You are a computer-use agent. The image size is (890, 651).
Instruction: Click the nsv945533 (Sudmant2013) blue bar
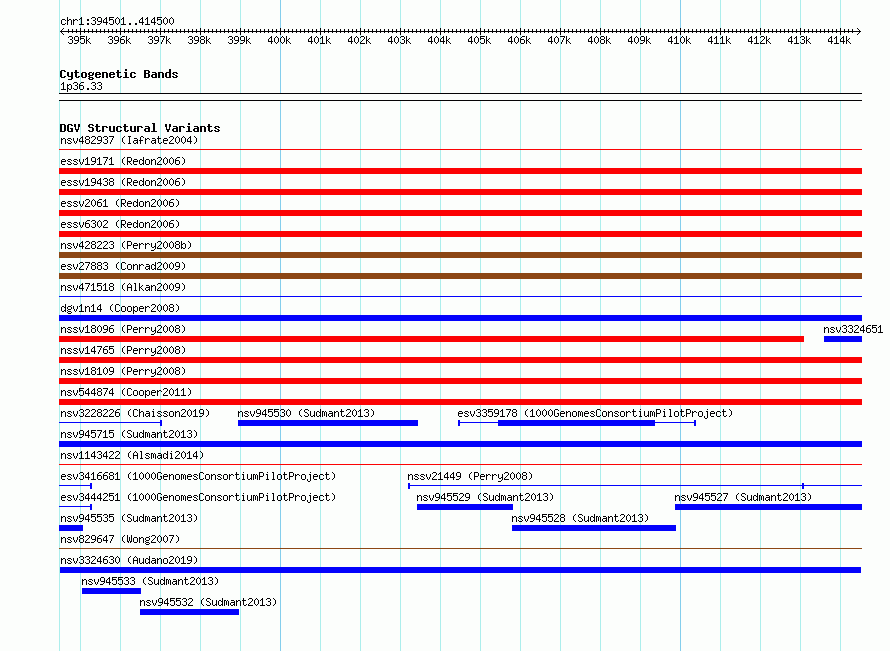(x=111, y=591)
